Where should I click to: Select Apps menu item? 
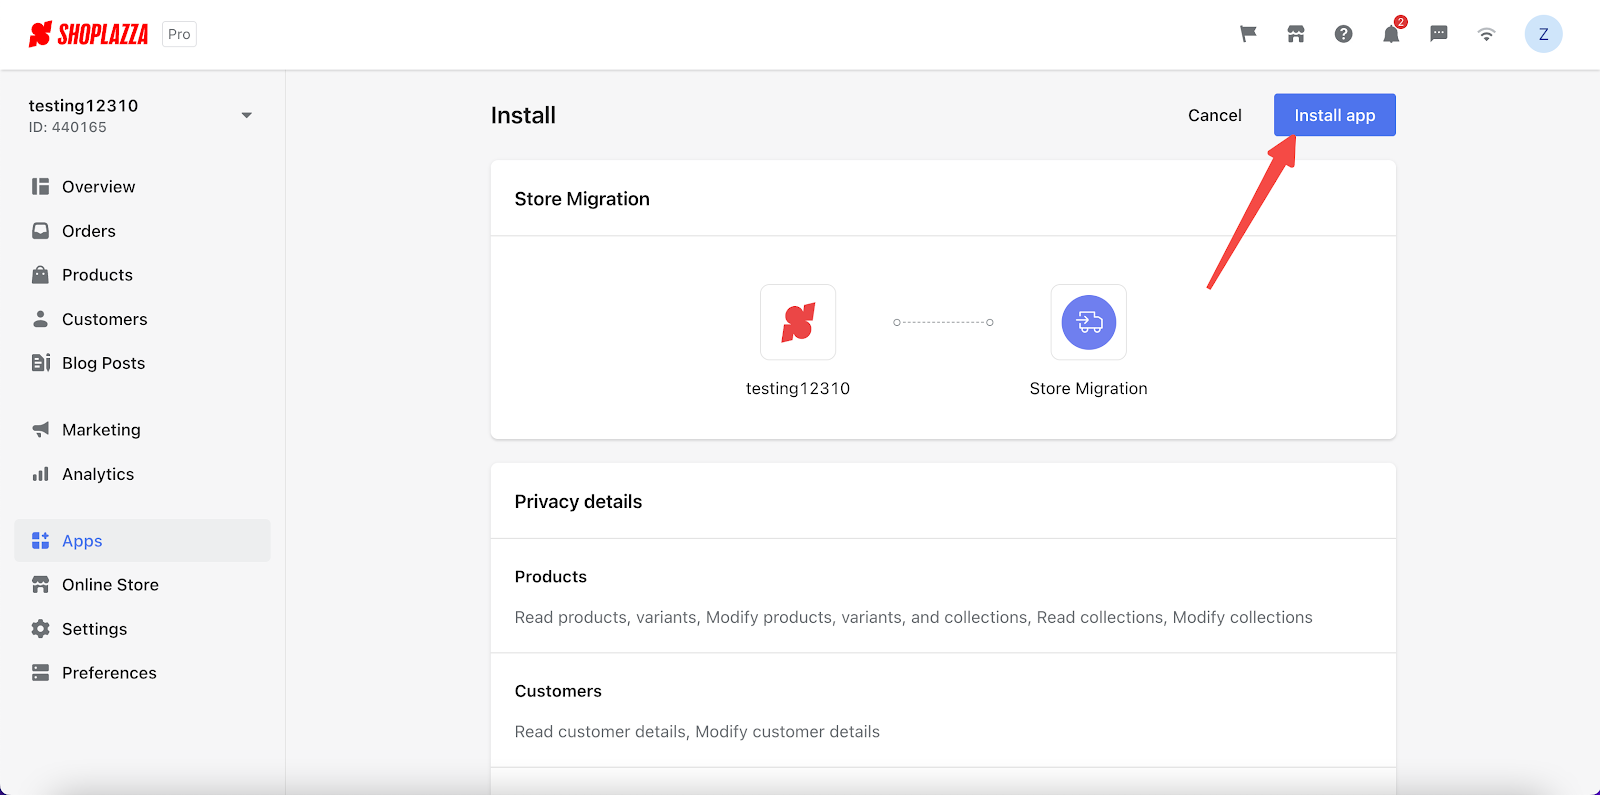(x=142, y=541)
